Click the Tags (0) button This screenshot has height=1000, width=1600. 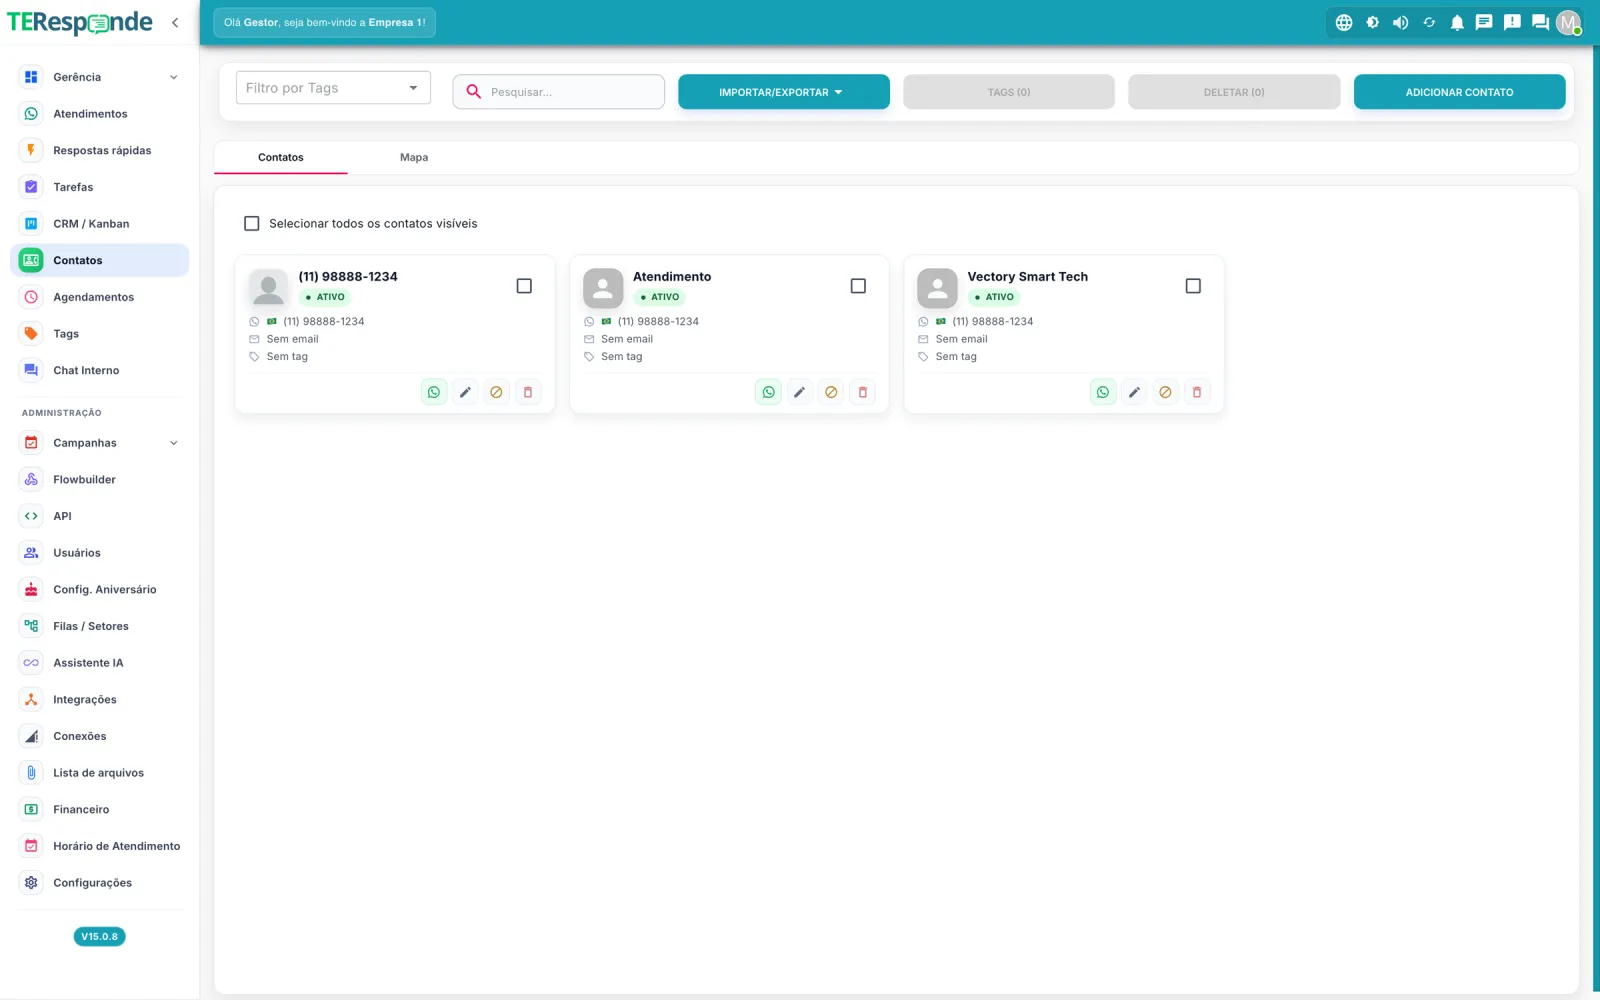pyautogui.click(x=1009, y=92)
